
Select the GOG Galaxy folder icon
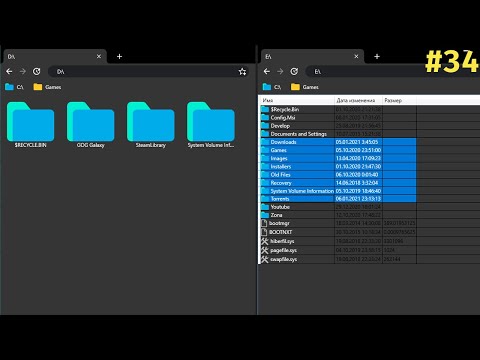pyautogui.click(x=90, y=122)
